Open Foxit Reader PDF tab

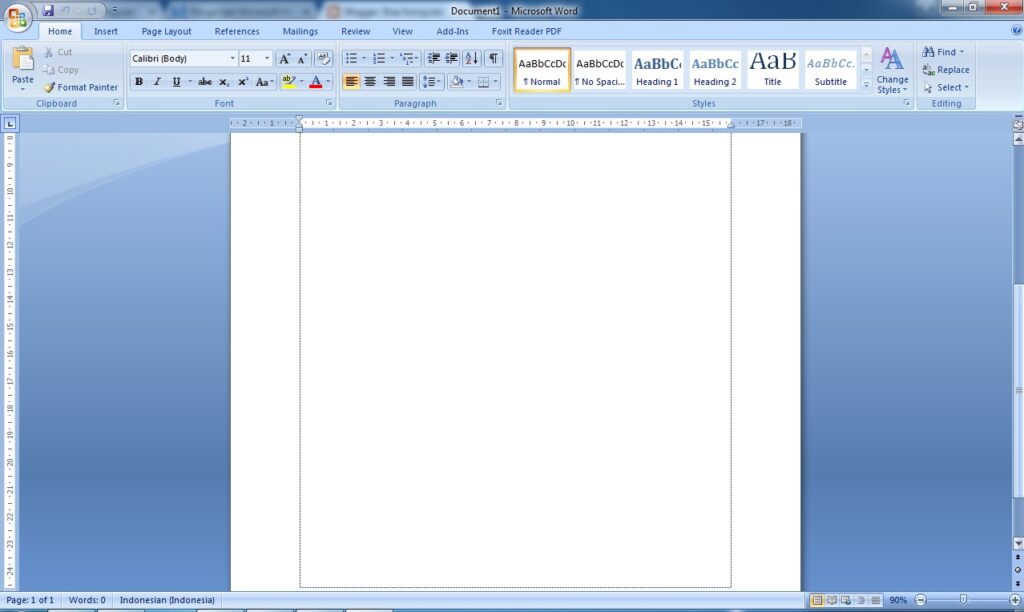point(526,31)
